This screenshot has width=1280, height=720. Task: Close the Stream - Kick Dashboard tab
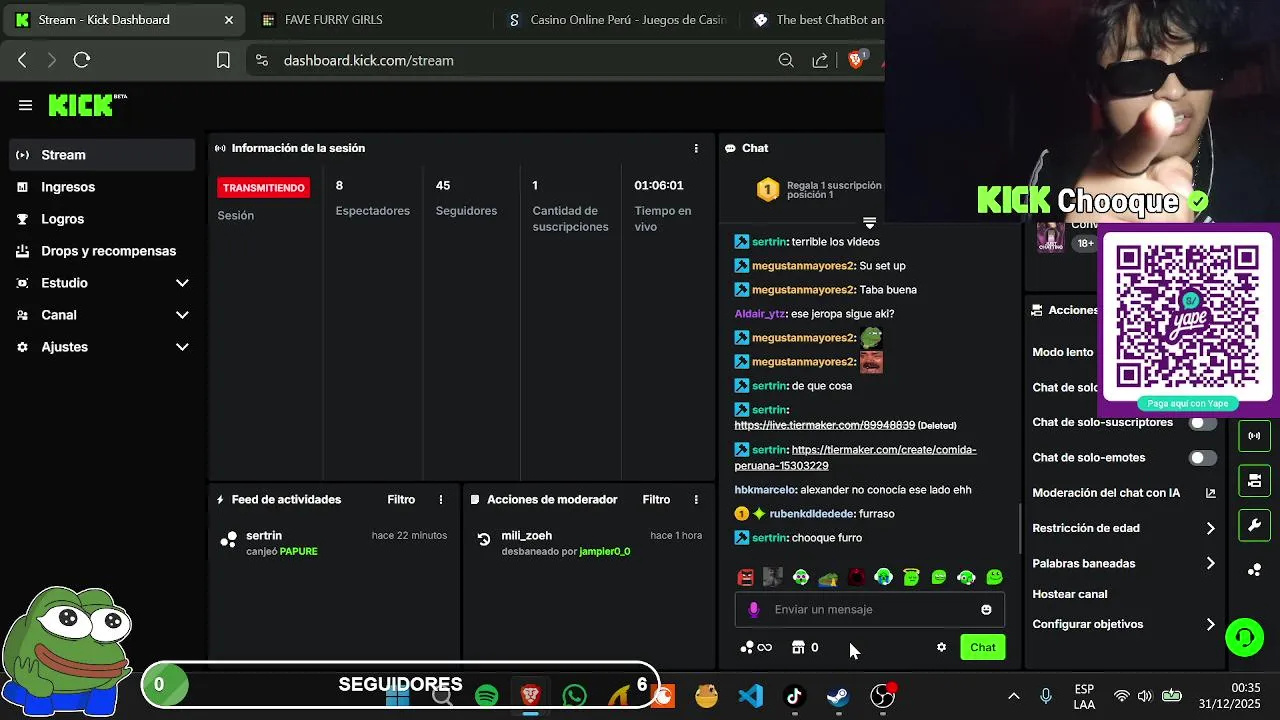[x=229, y=20]
